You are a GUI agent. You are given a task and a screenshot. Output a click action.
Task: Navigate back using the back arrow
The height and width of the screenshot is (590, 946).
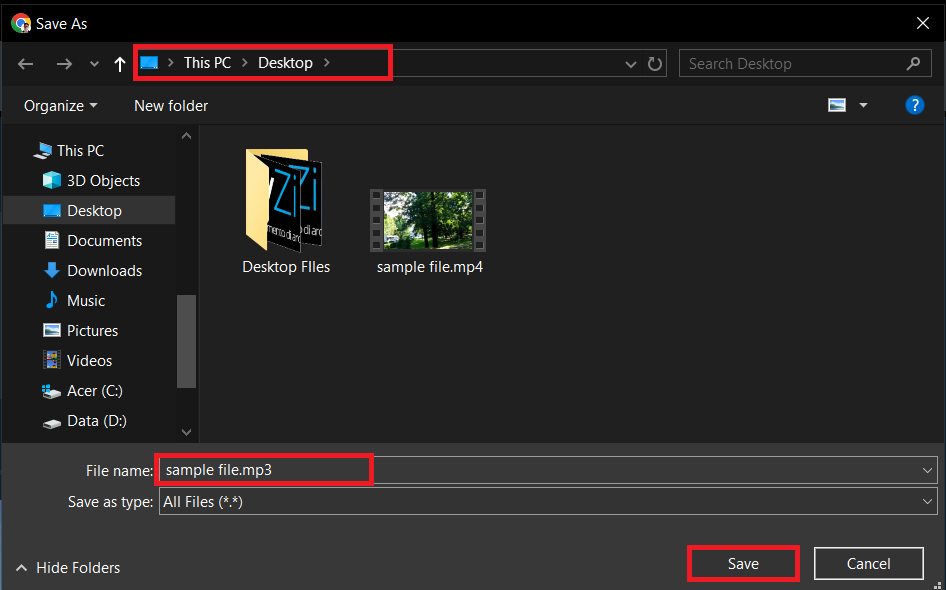pos(25,63)
